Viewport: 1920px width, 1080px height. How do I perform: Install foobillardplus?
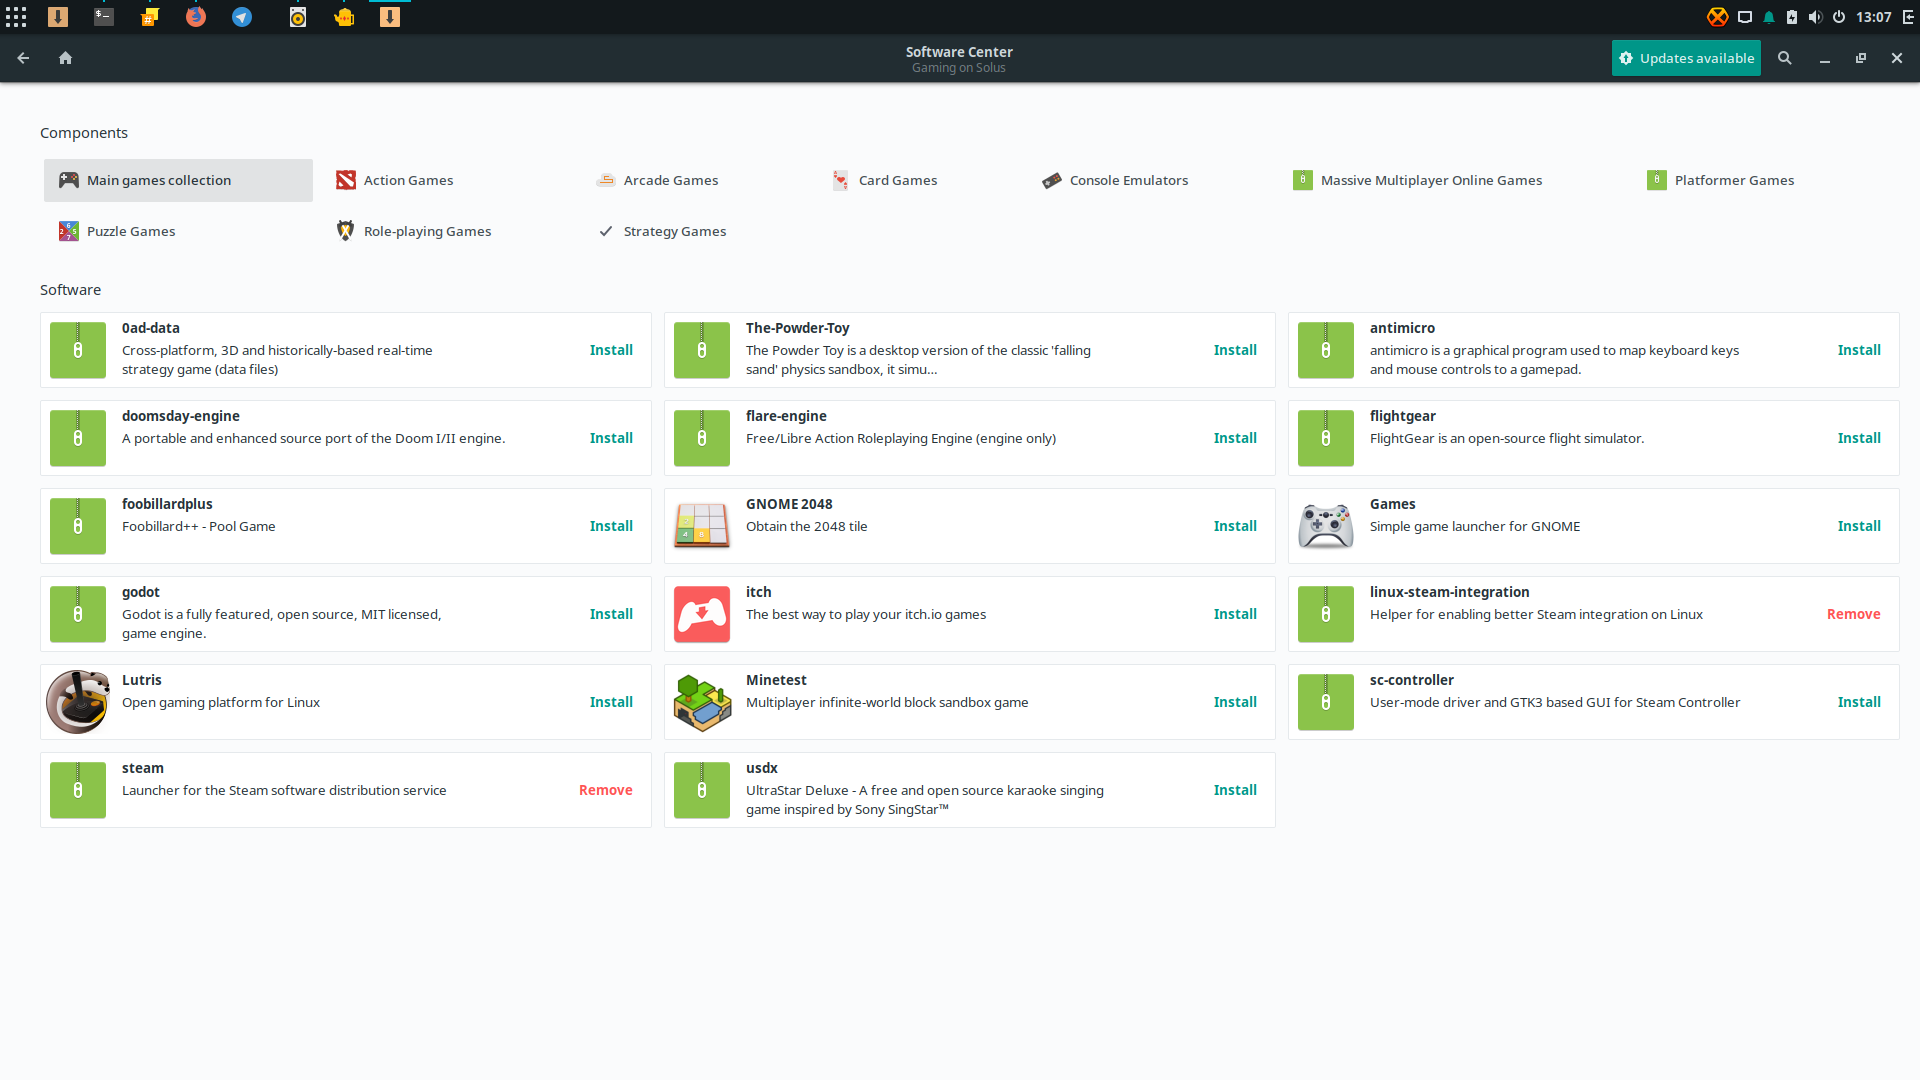(x=611, y=526)
